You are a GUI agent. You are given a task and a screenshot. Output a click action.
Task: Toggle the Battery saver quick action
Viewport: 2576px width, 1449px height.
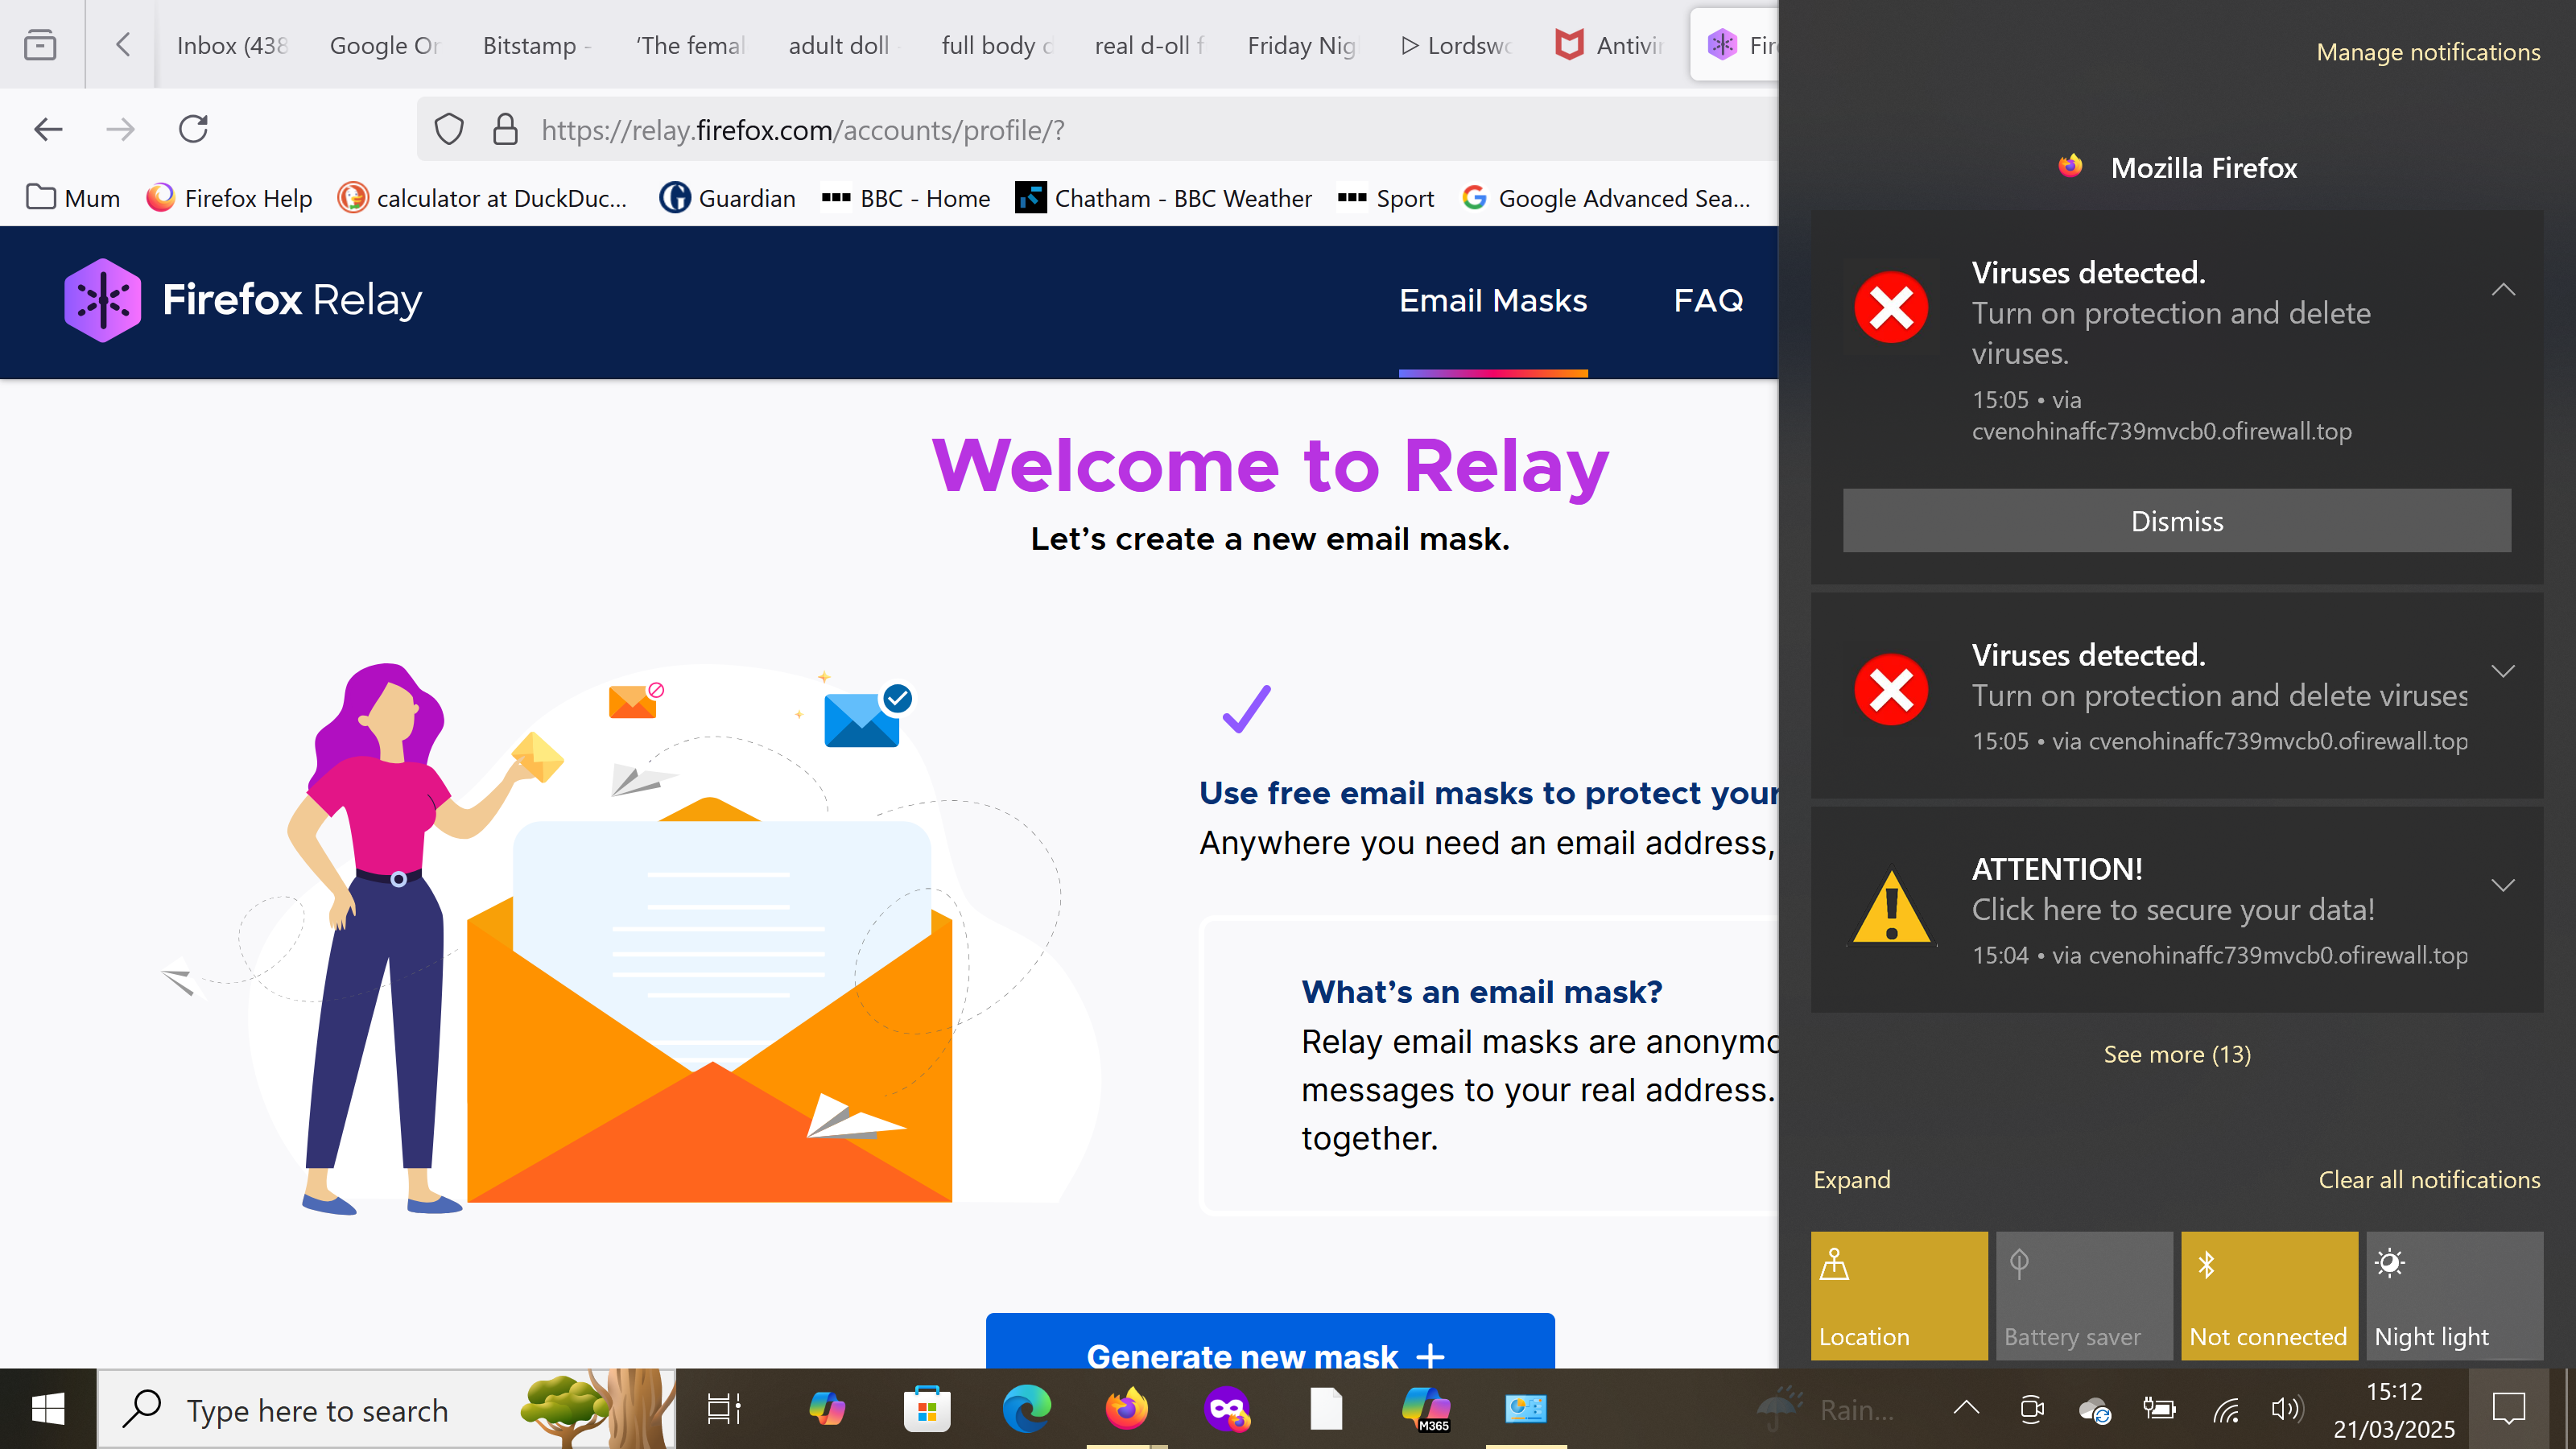pyautogui.click(x=2084, y=1295)
